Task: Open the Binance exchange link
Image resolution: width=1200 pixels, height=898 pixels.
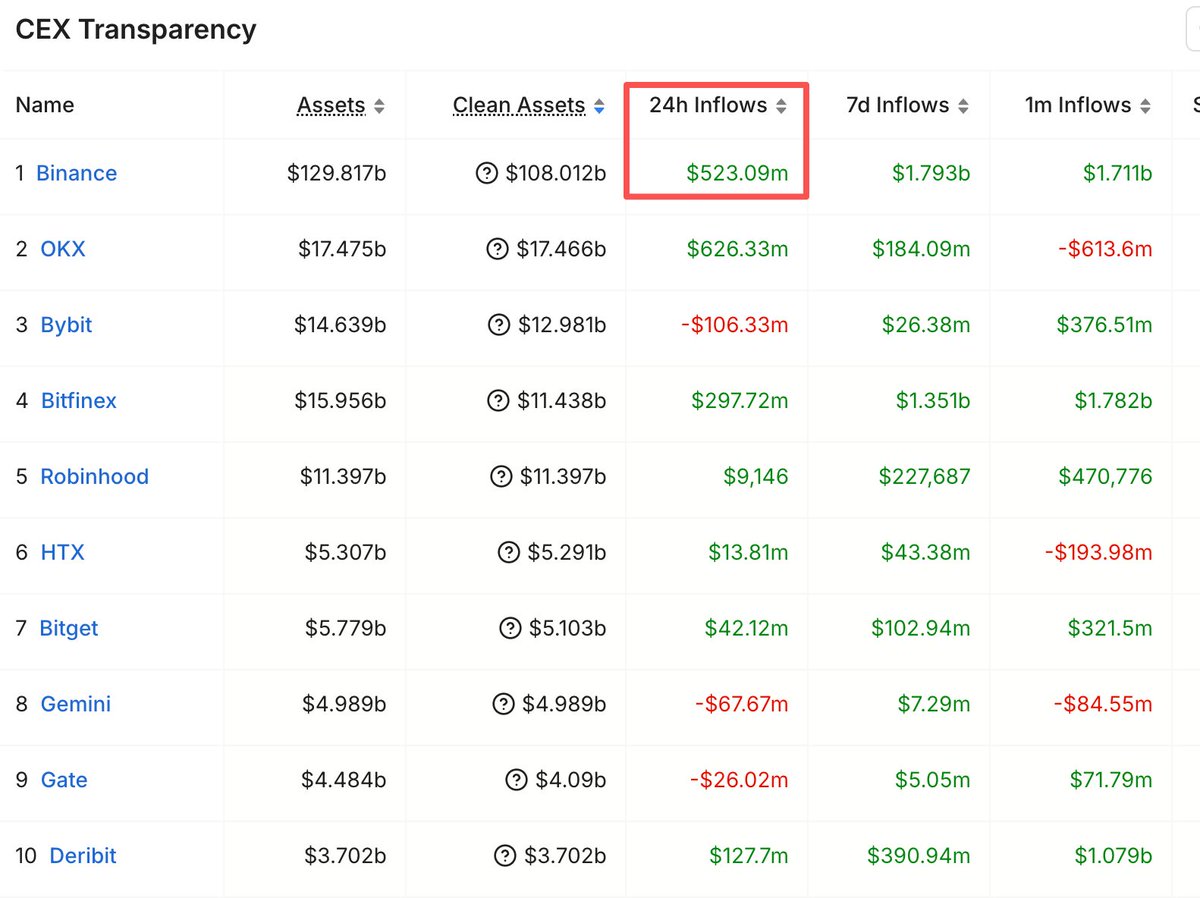Action: tap(76, 173)
